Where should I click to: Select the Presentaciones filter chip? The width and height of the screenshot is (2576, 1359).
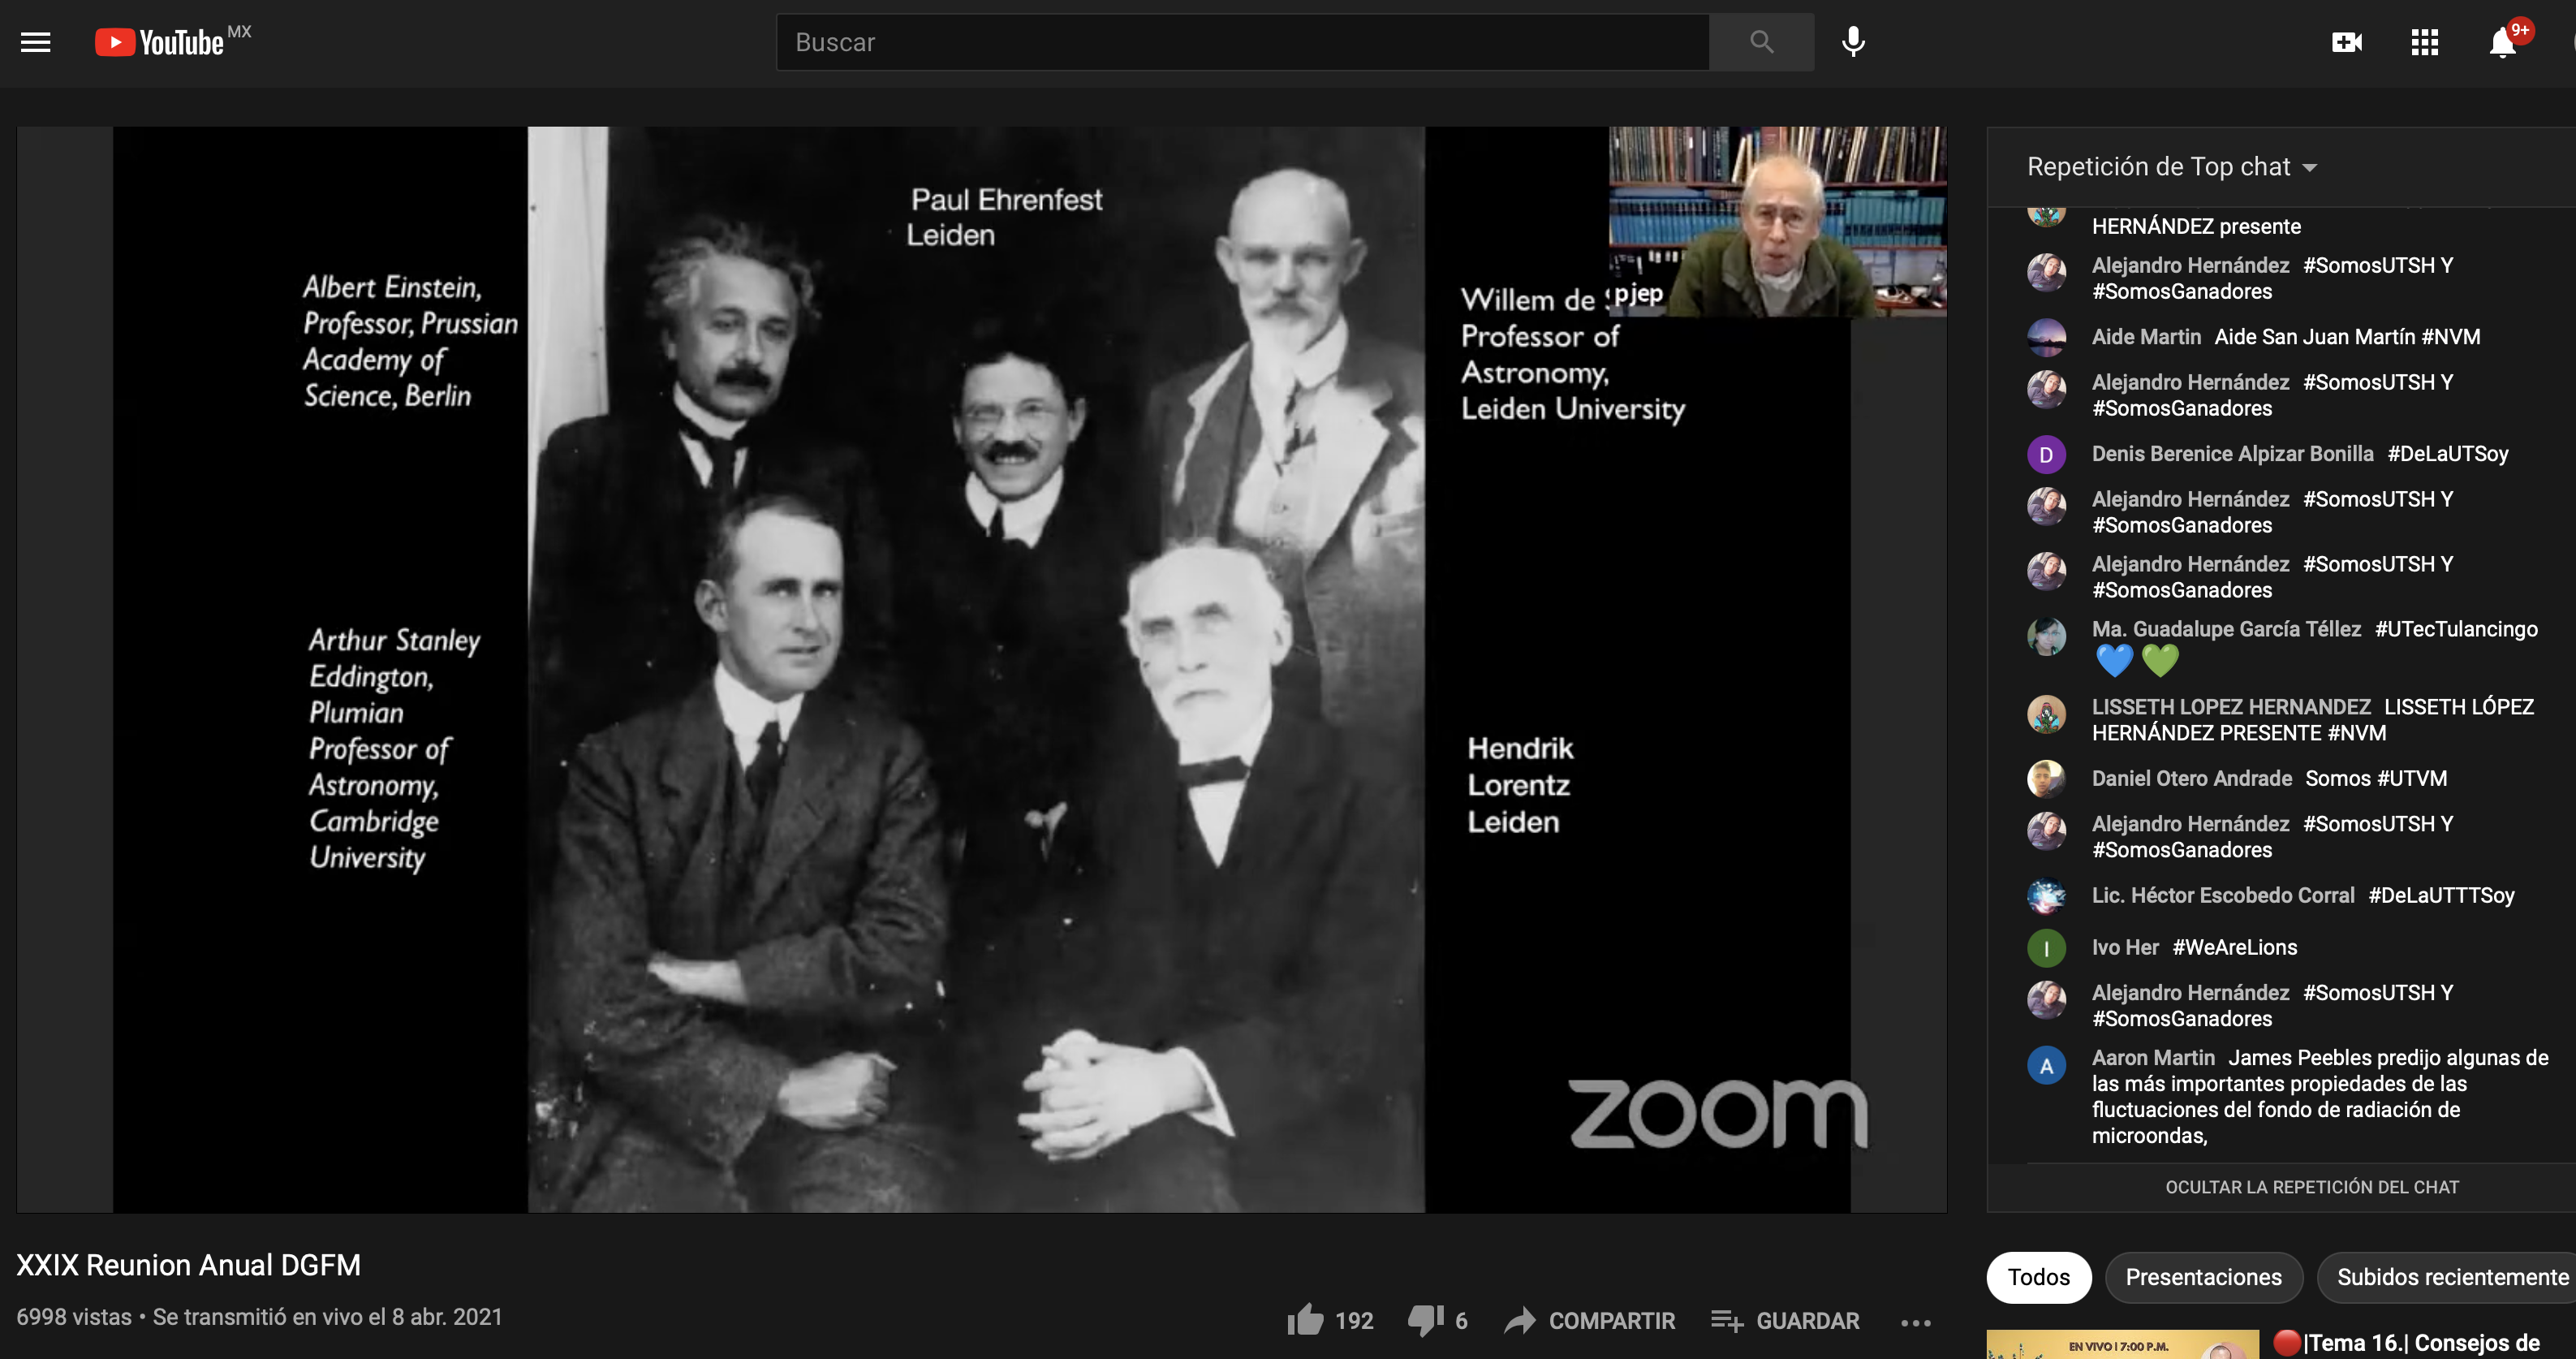(2203, 1277)
